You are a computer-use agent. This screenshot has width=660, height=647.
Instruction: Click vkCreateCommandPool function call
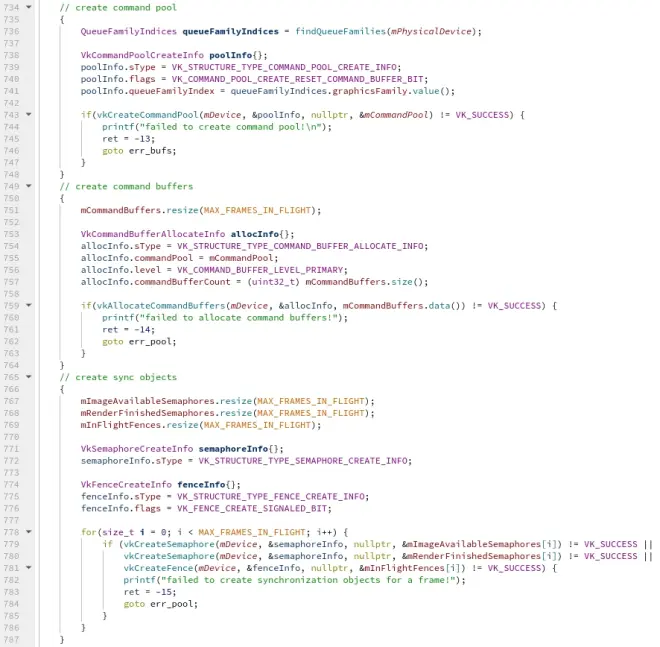(147, 115)
